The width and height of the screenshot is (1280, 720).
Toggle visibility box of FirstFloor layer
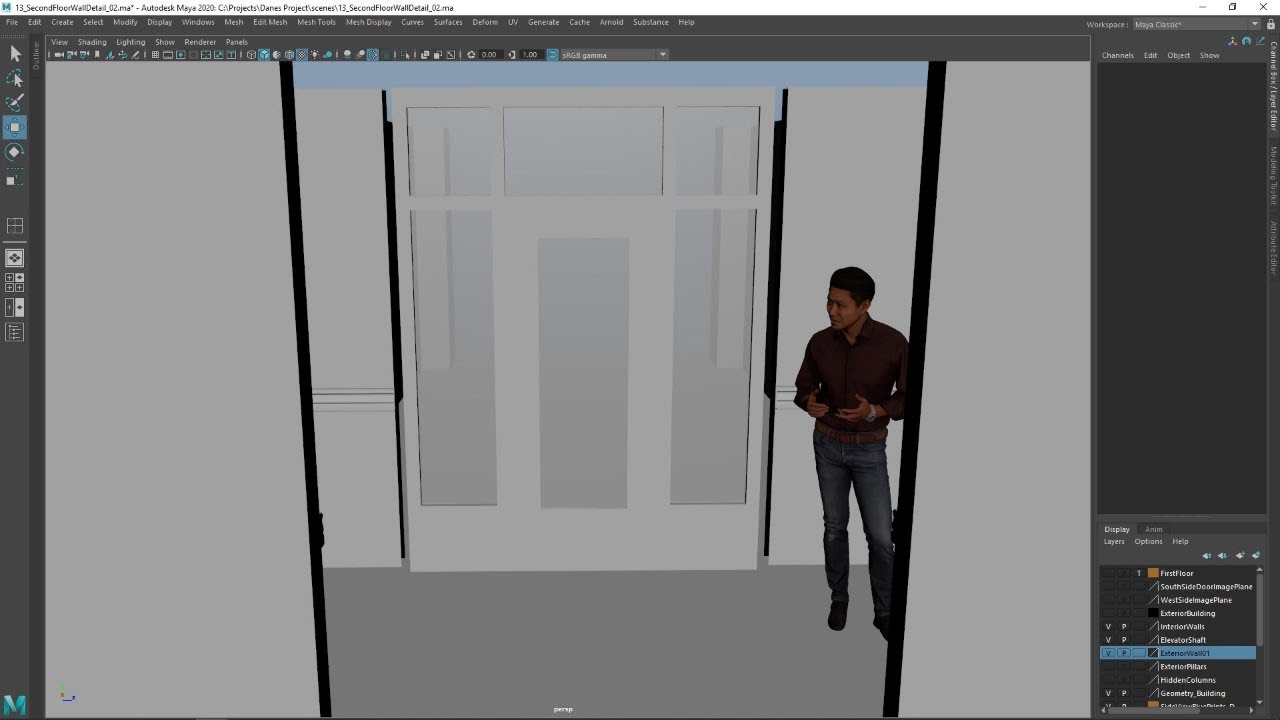[x=1108, y=573]
